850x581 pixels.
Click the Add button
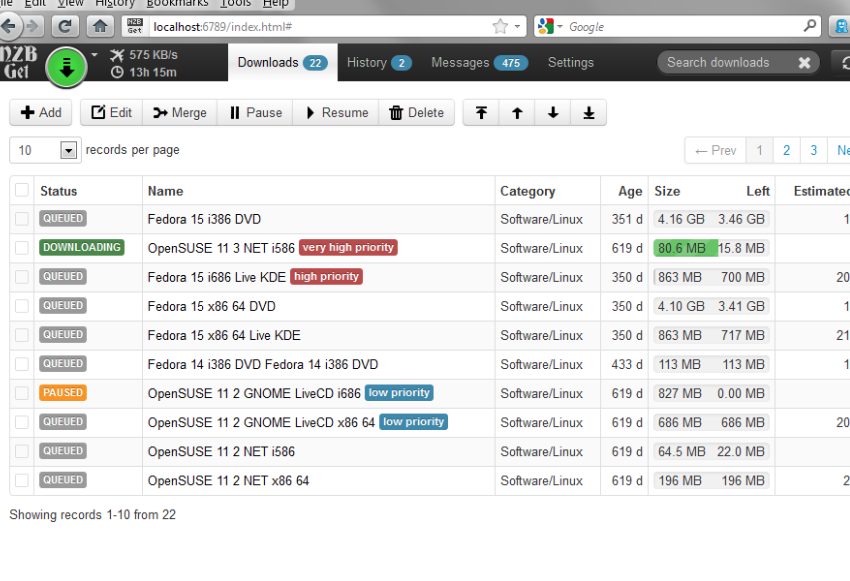(x=41, y=113)
